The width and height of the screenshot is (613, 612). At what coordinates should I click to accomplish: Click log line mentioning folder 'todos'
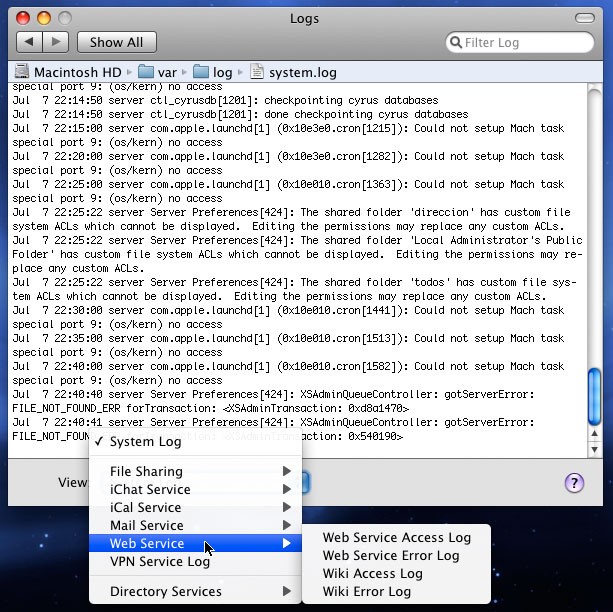(x=294, y=289)
